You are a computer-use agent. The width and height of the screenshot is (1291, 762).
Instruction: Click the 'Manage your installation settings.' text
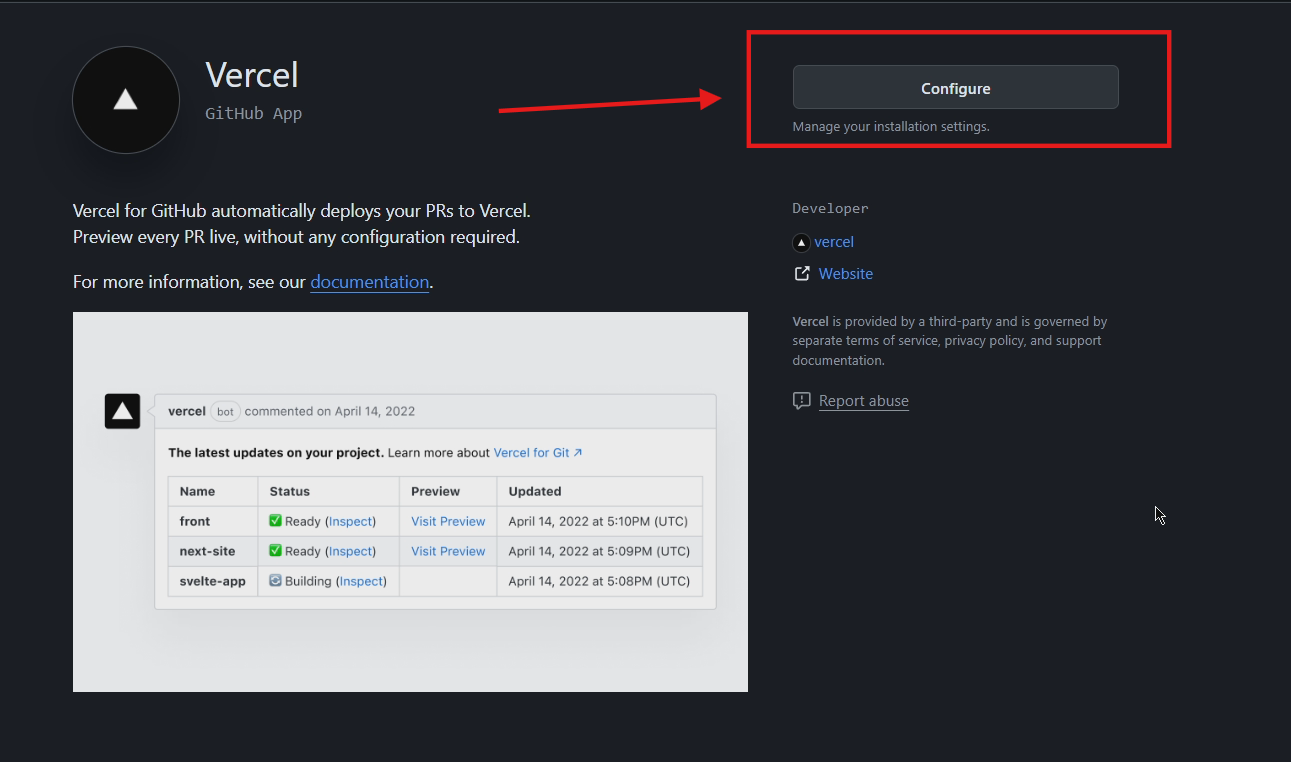tap(891, 127)
